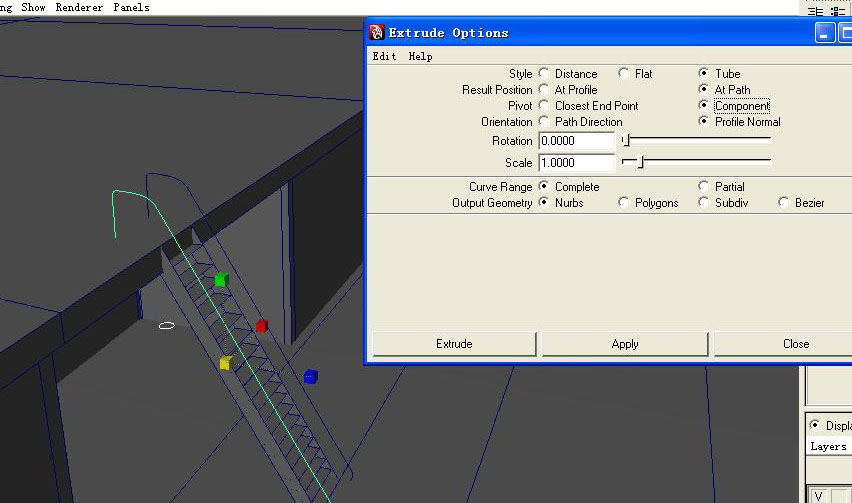
Task: Select the small white circle profile curve
Action: [167, 325]
